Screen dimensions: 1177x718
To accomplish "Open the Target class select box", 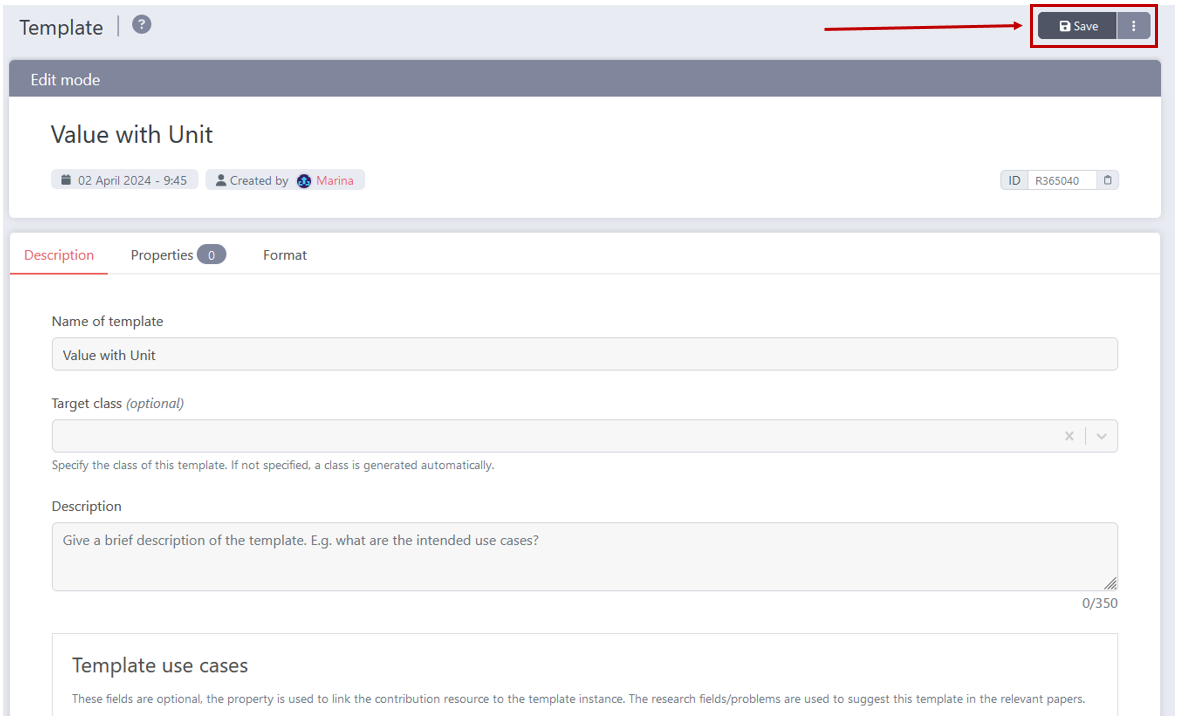I will point(550,436).
